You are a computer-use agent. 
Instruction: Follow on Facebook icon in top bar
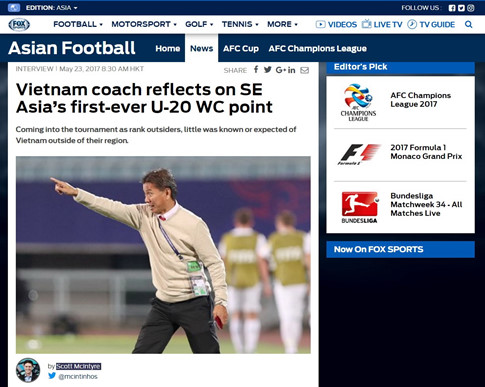click(452, 8)
